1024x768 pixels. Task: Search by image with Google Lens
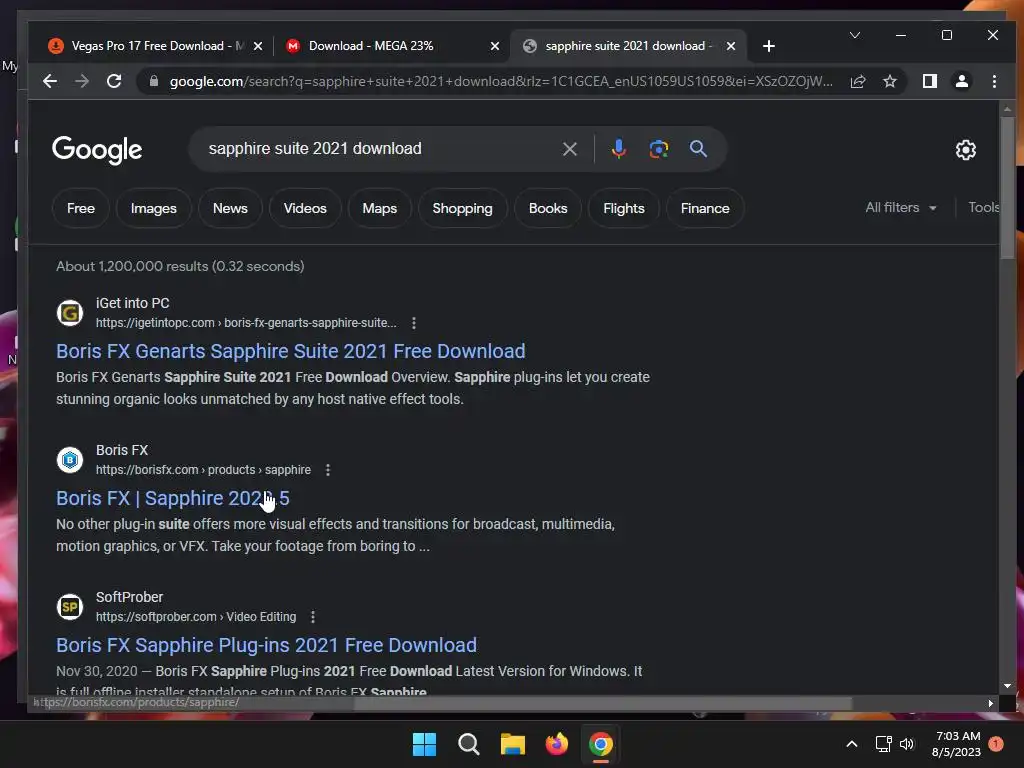pos(658,149)
